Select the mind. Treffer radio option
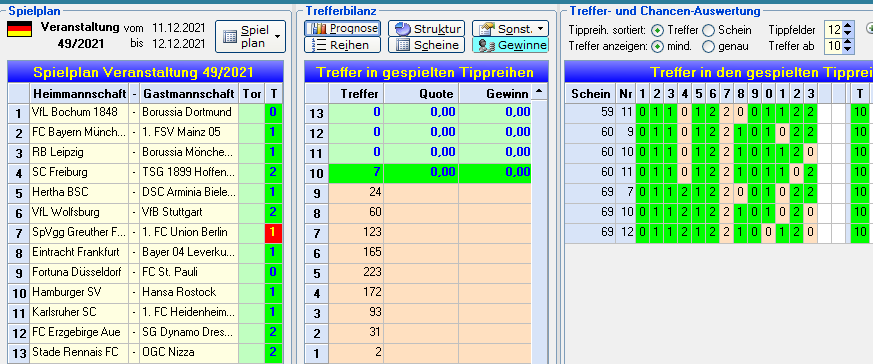 [657, 47]
